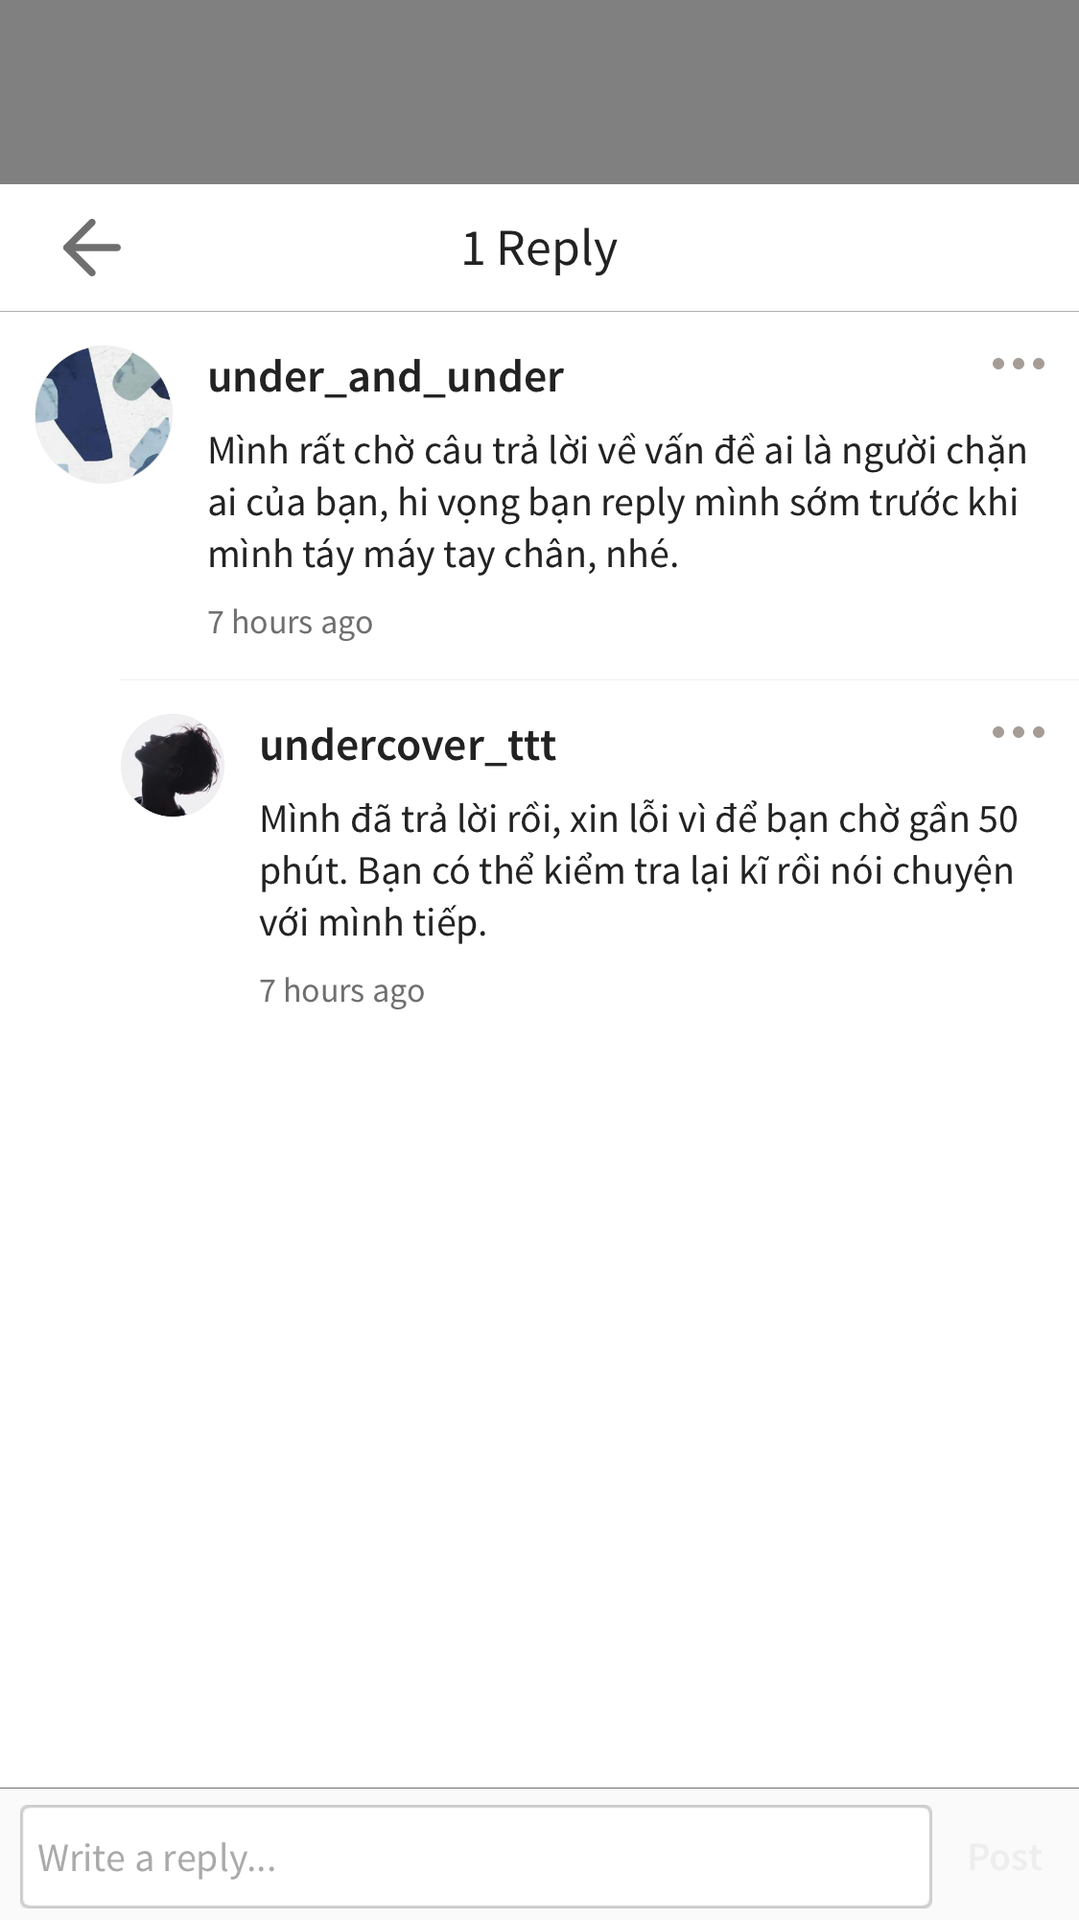Tap the line ending "nói chuyện"
This screenshot has width=1079, height=1920.
(x=636, y=871)
